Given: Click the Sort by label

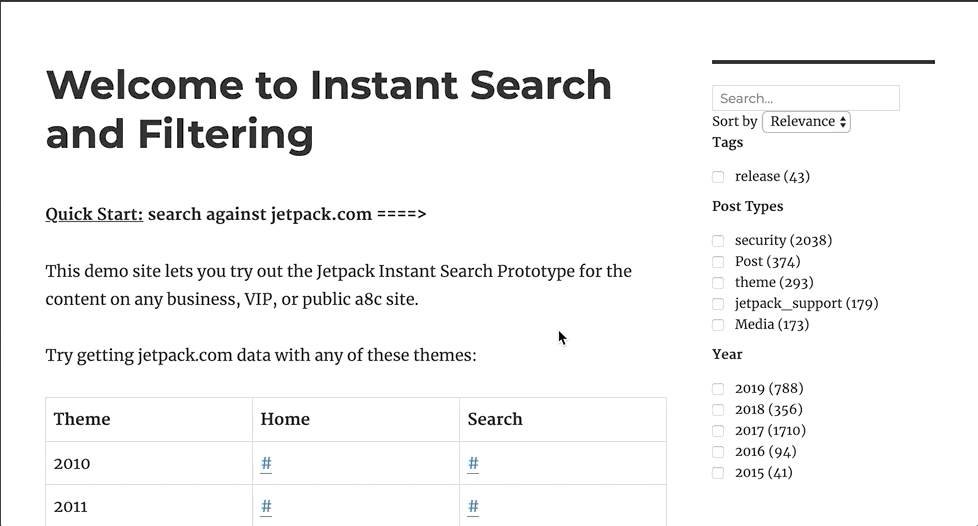Looking at the screenshot, I should (735, 122).
